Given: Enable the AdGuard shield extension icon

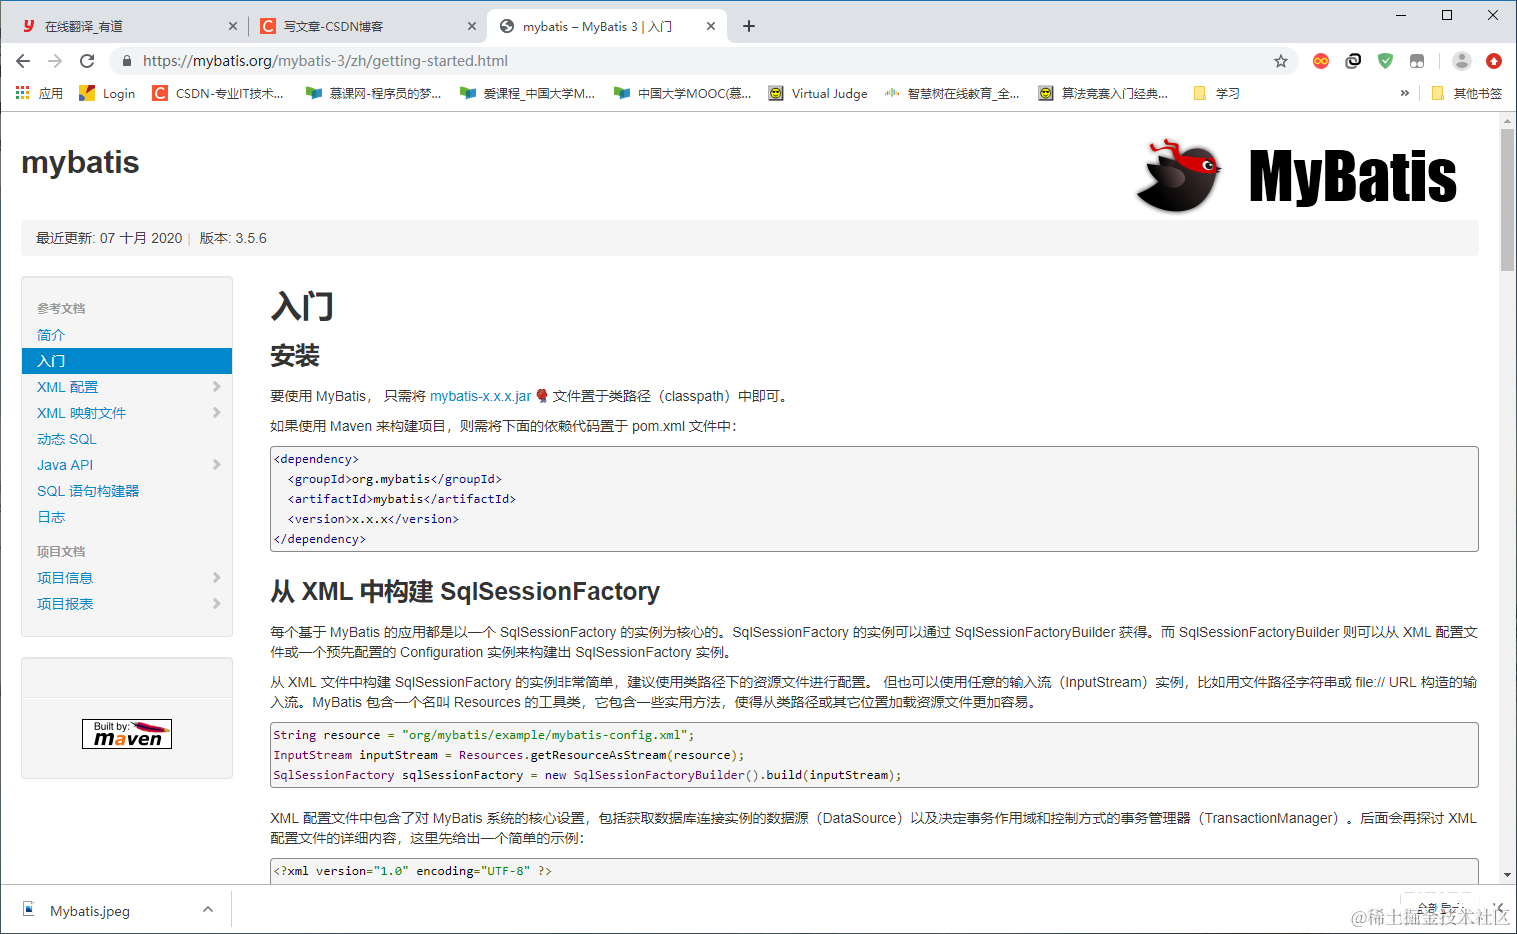Looking at the screenshot, I should point(1384,61).
